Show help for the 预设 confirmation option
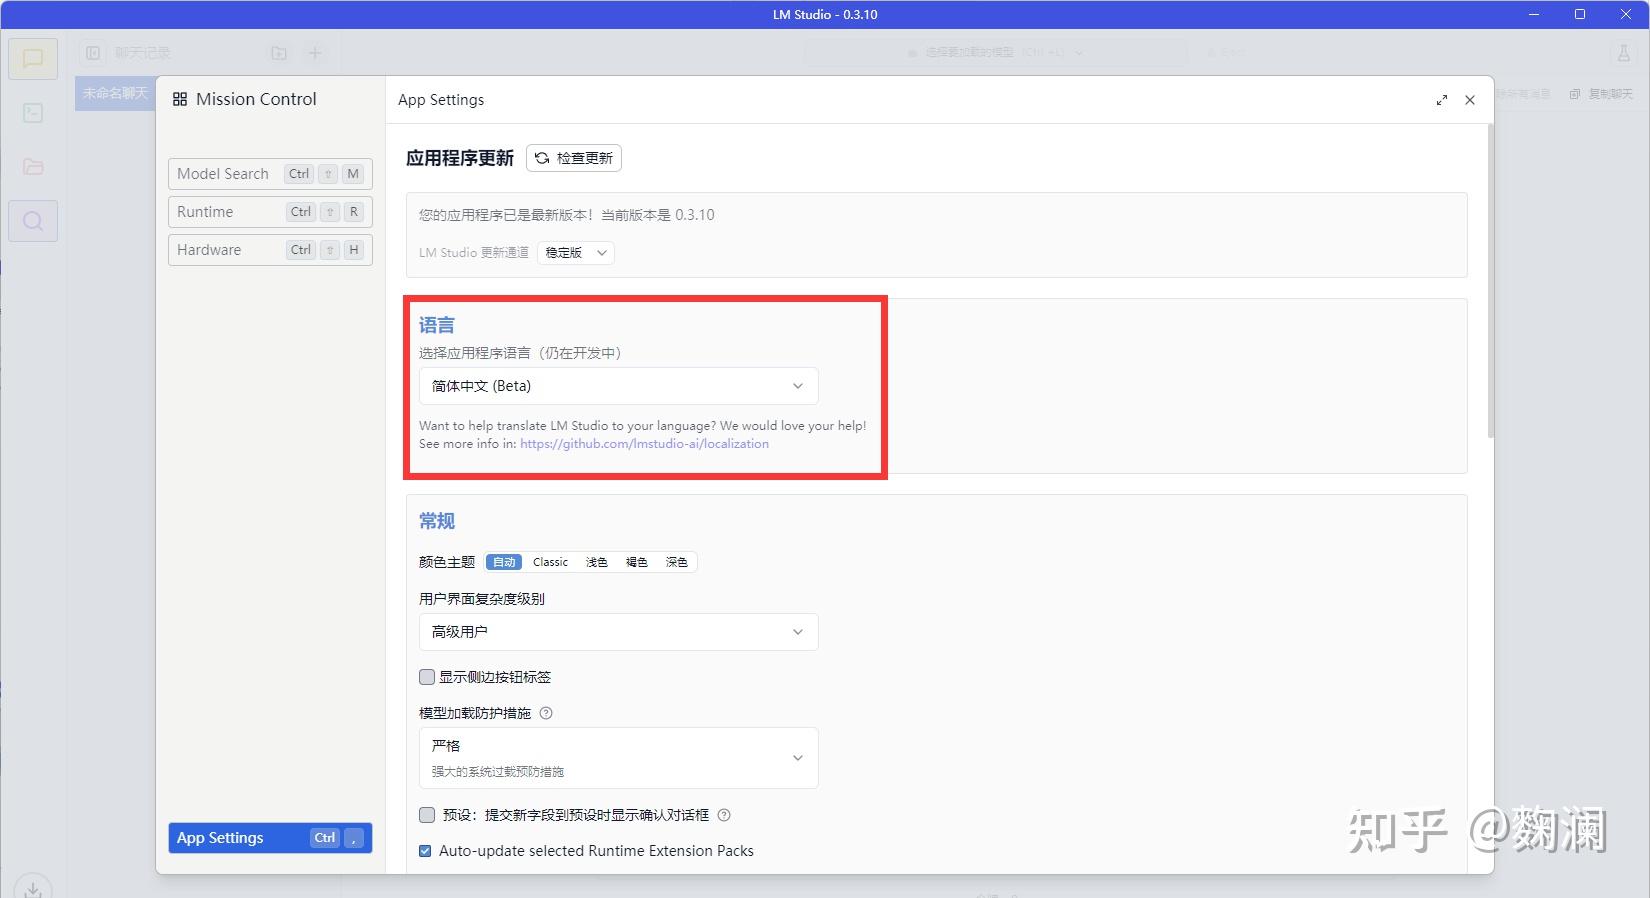 coord(725,815)
